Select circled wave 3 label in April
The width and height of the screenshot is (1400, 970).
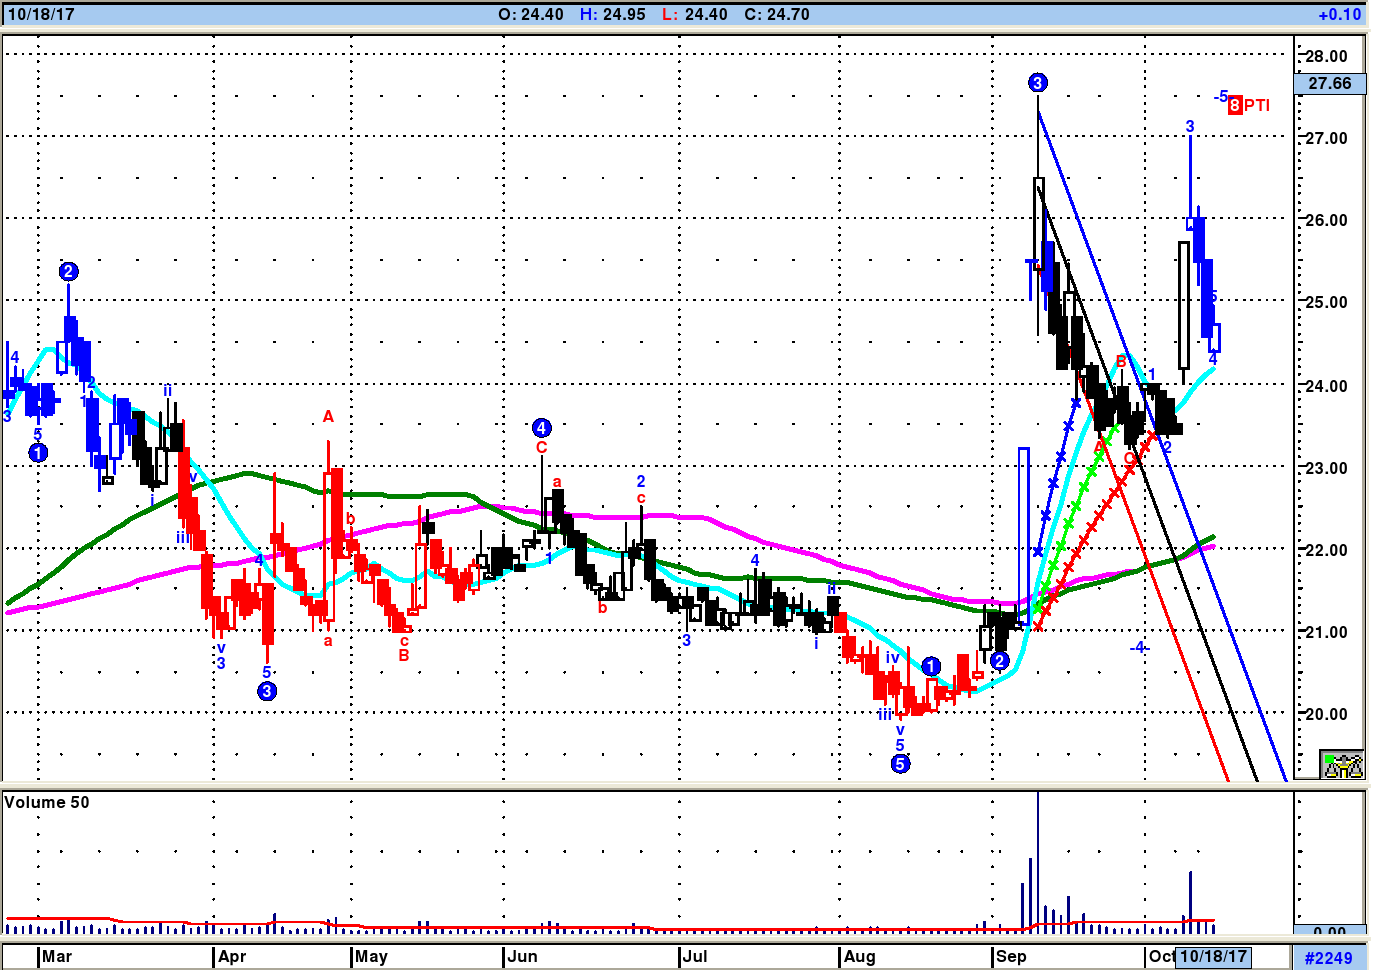click(x=267, y=691)
